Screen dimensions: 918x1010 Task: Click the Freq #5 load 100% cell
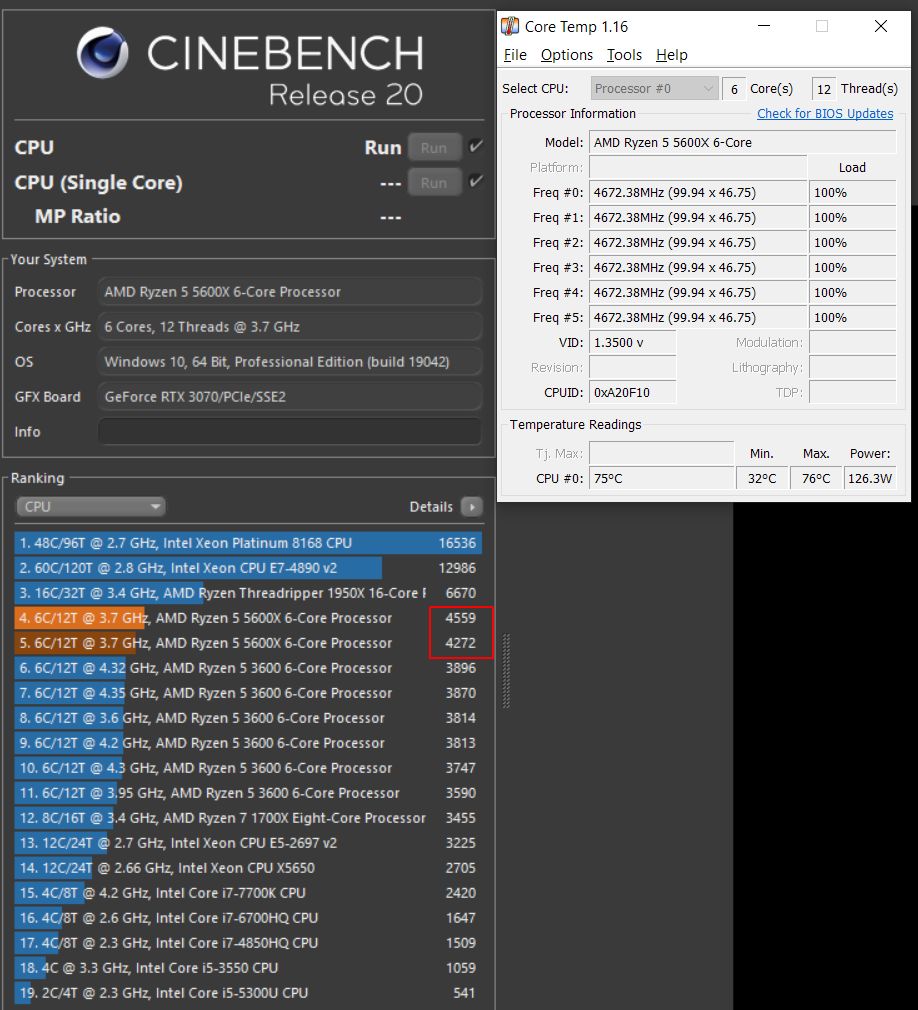[x=852, y=318]
